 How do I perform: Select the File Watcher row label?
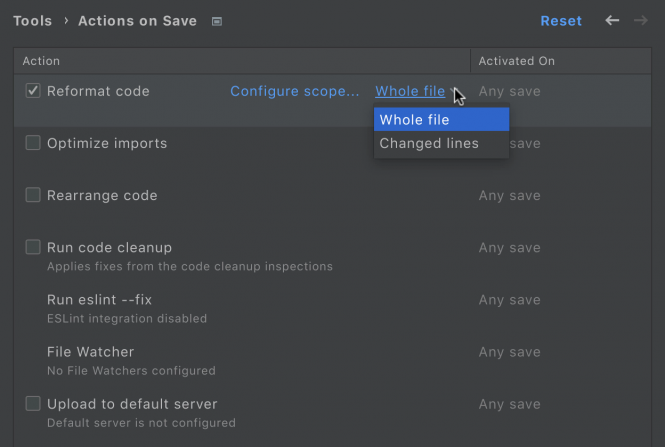point(90,352)
